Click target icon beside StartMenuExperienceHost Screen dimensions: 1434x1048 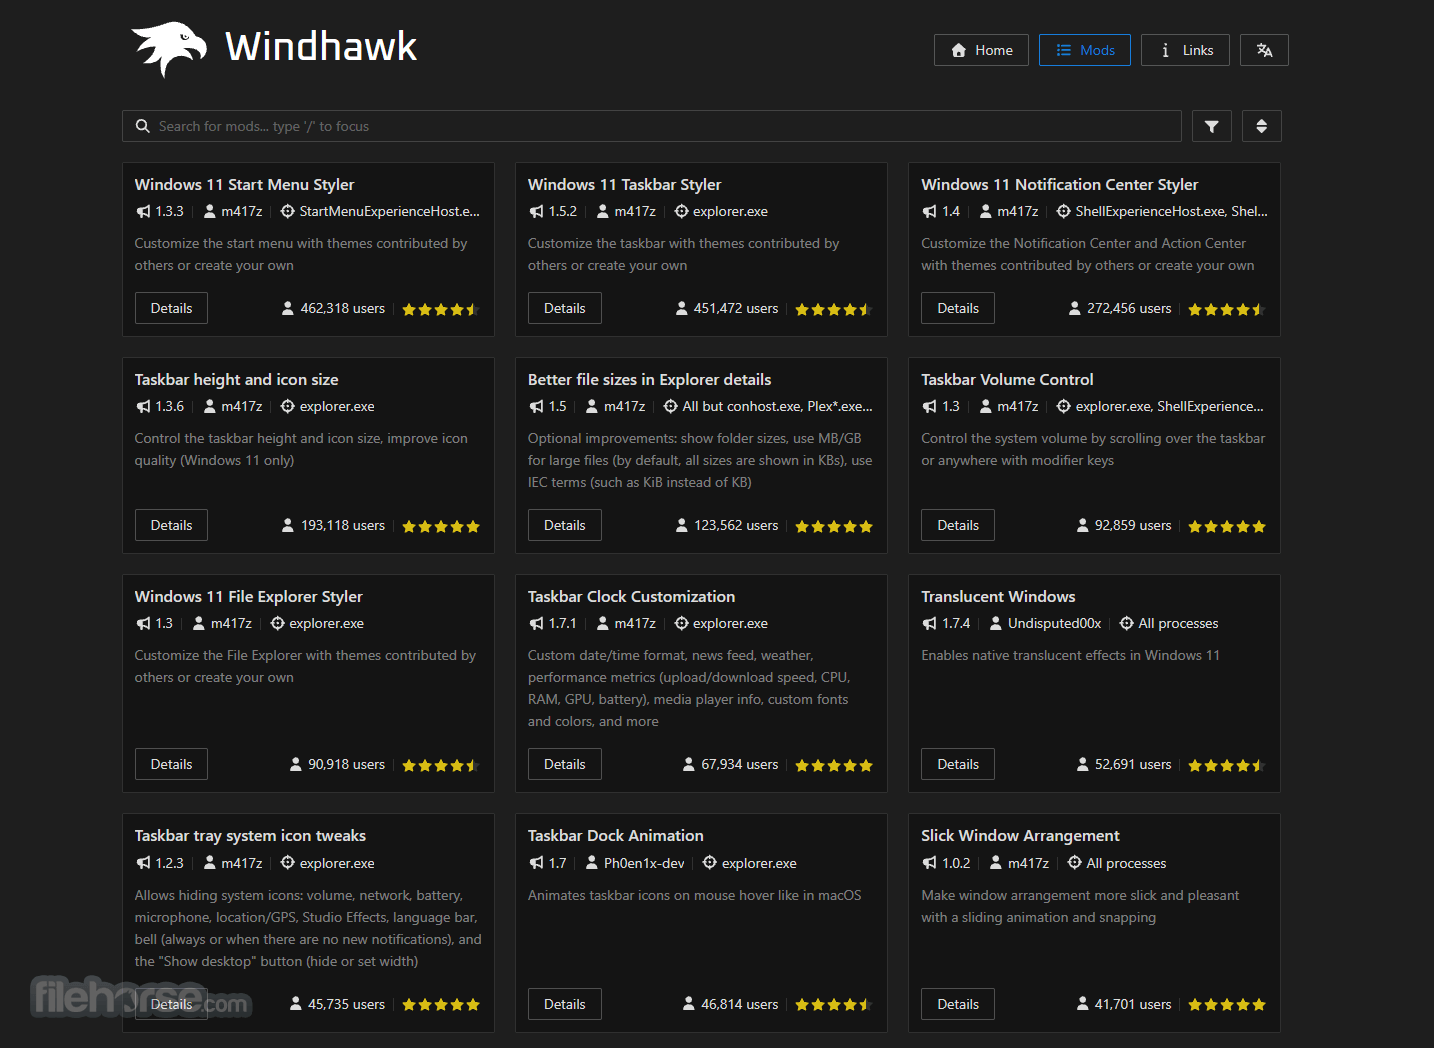(x=288, y=211)
